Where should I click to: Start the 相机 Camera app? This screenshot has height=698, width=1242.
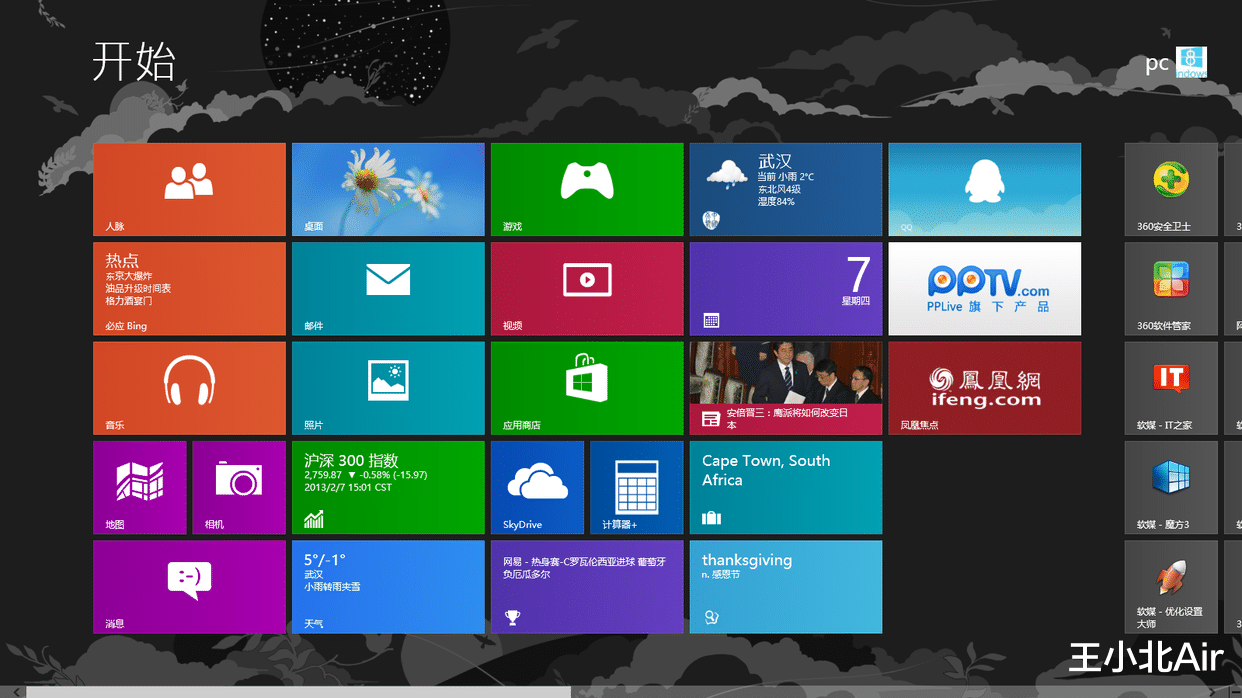coord(239,487)
